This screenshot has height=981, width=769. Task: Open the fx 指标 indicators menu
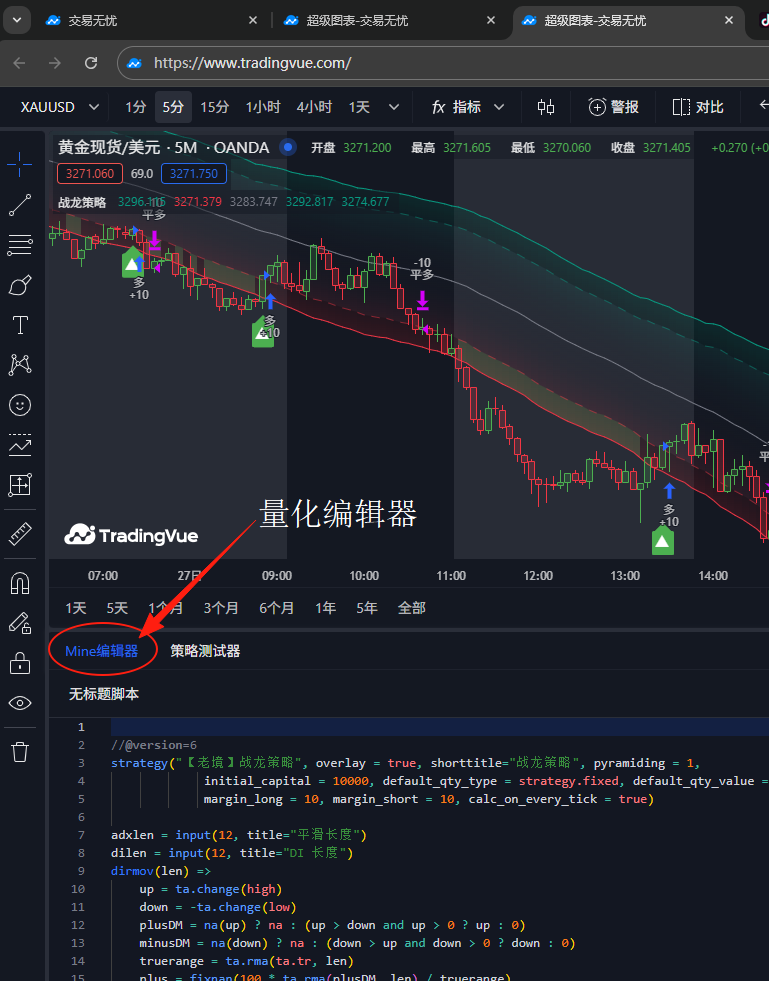pyautogui.click(x=456, y=107)
